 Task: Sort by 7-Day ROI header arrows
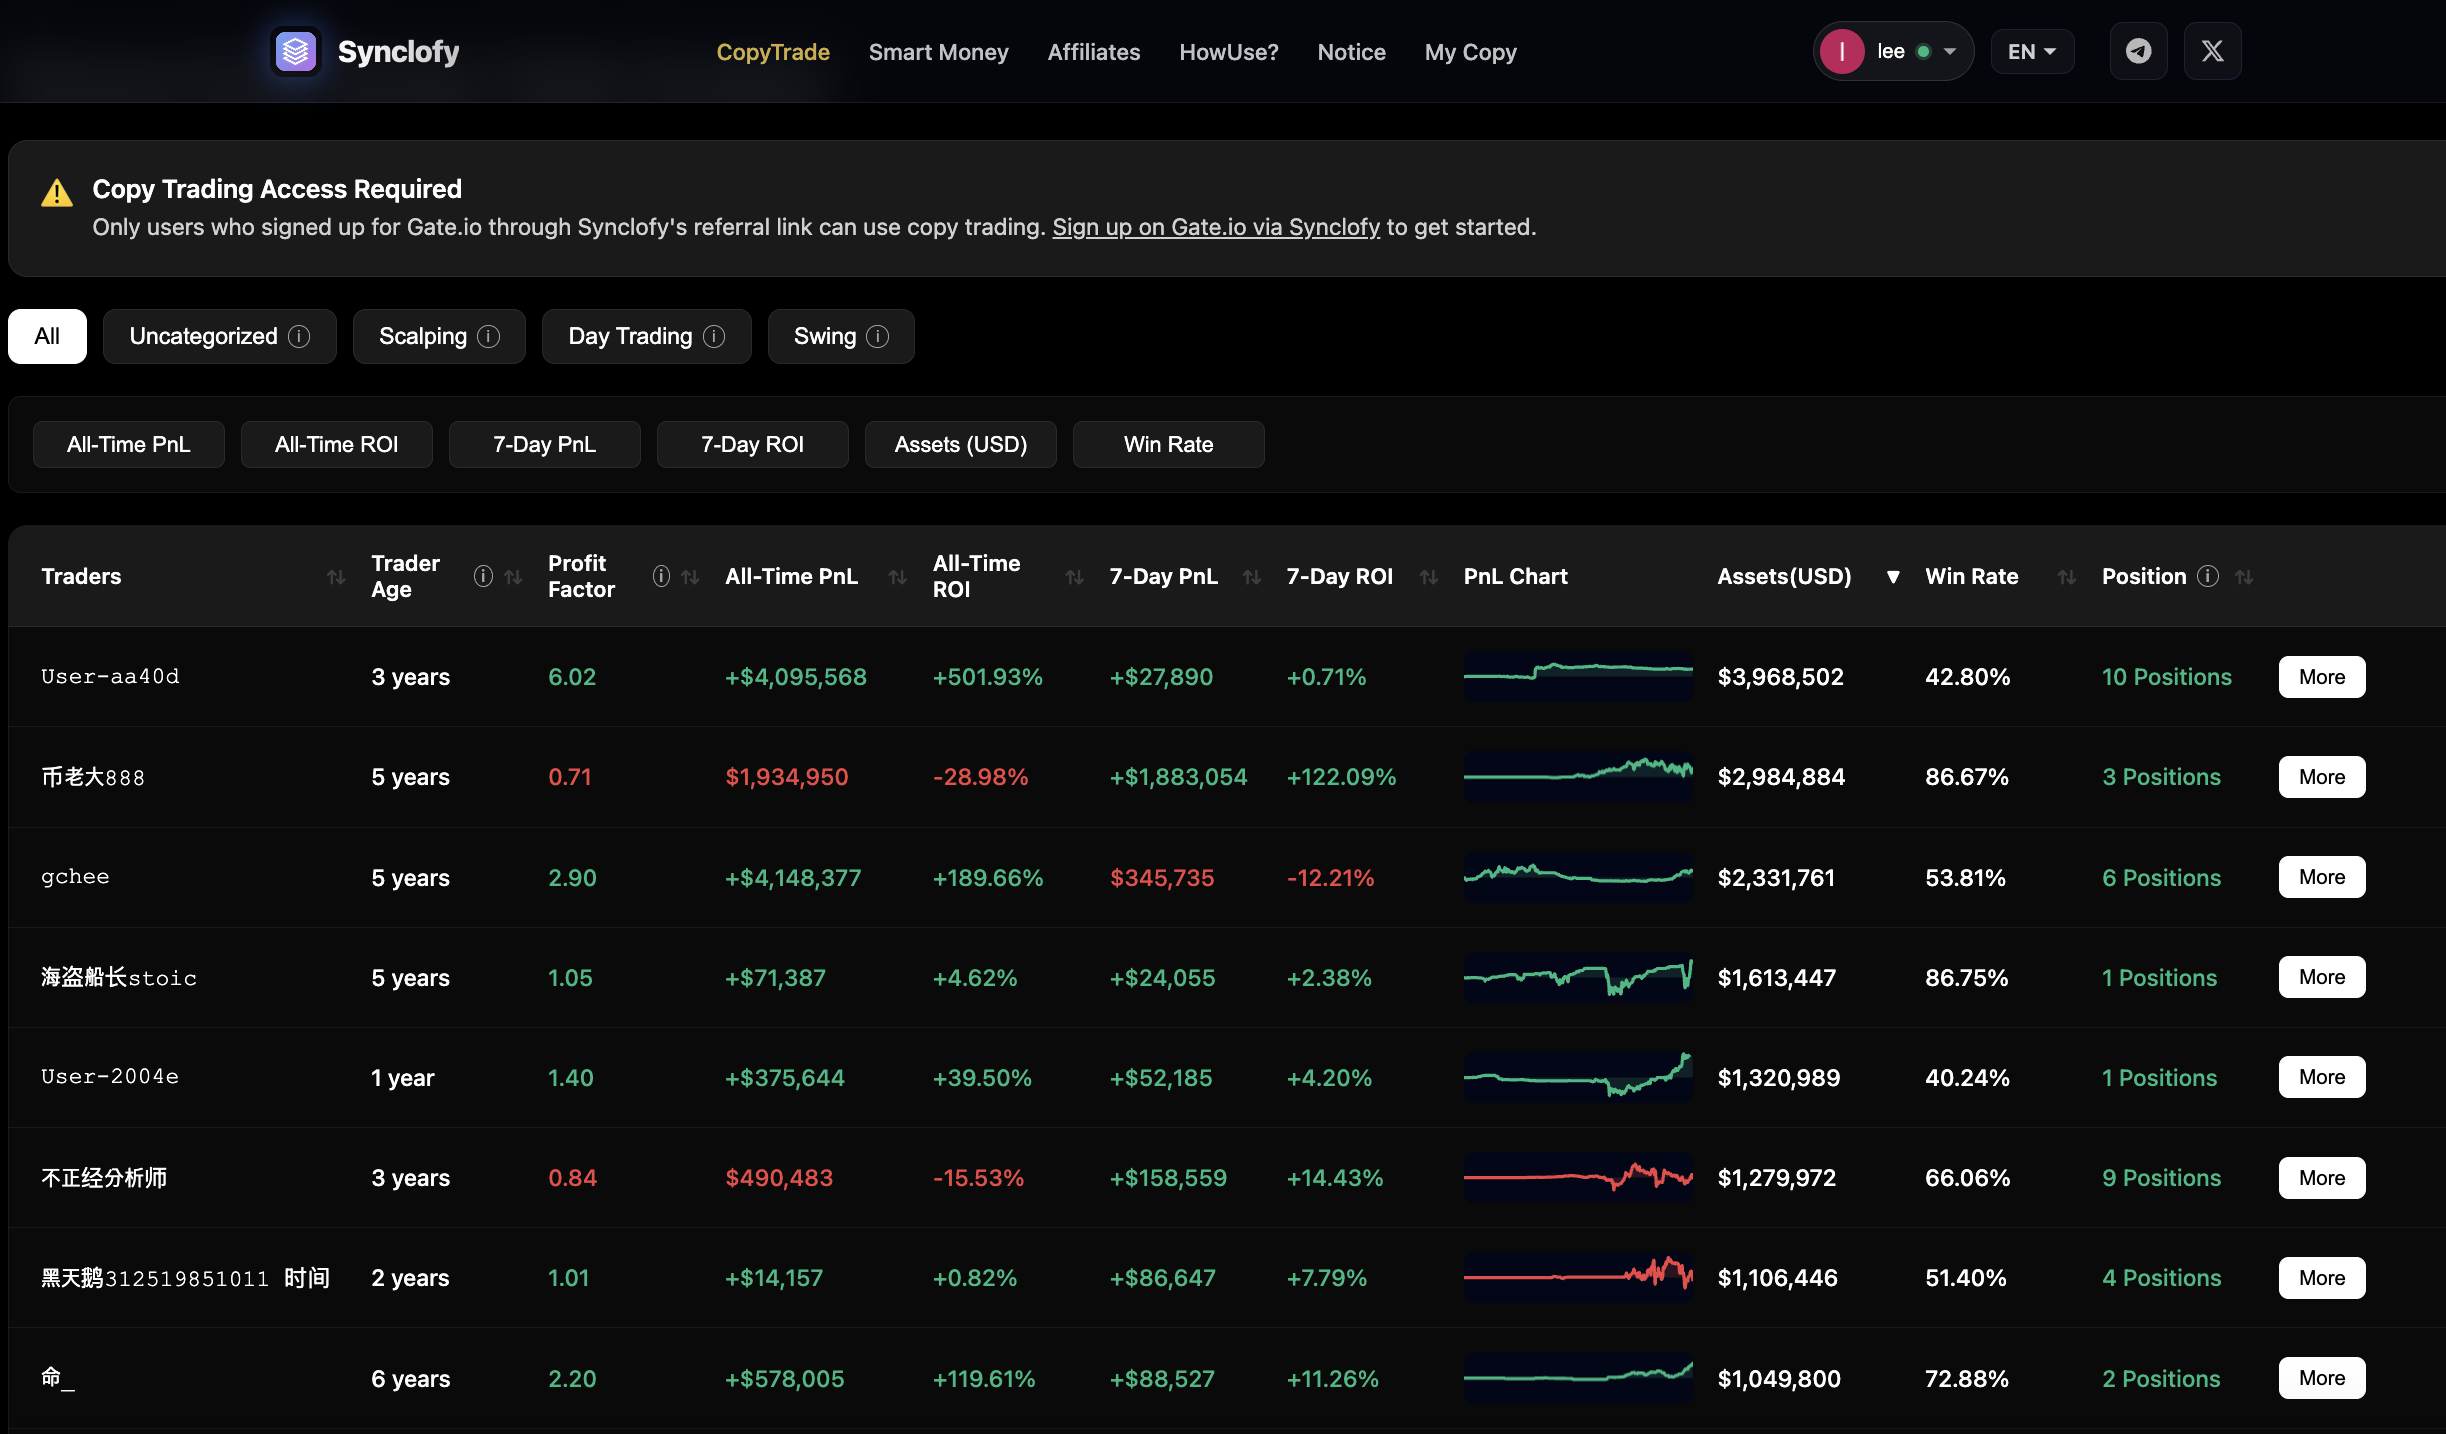point(1428,577)
